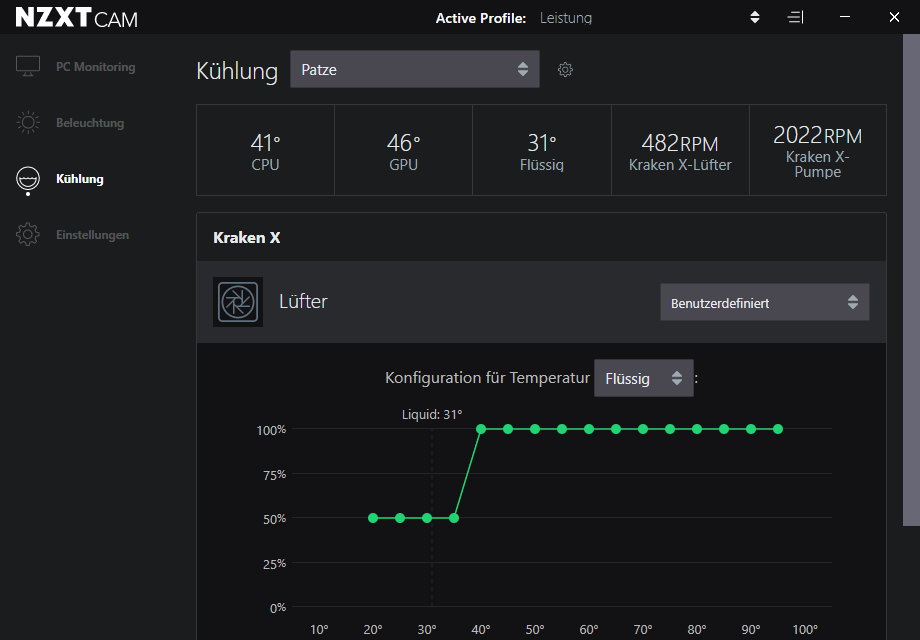
Task: Click the vertical scrollbar thumb
Action: (911, 280)
